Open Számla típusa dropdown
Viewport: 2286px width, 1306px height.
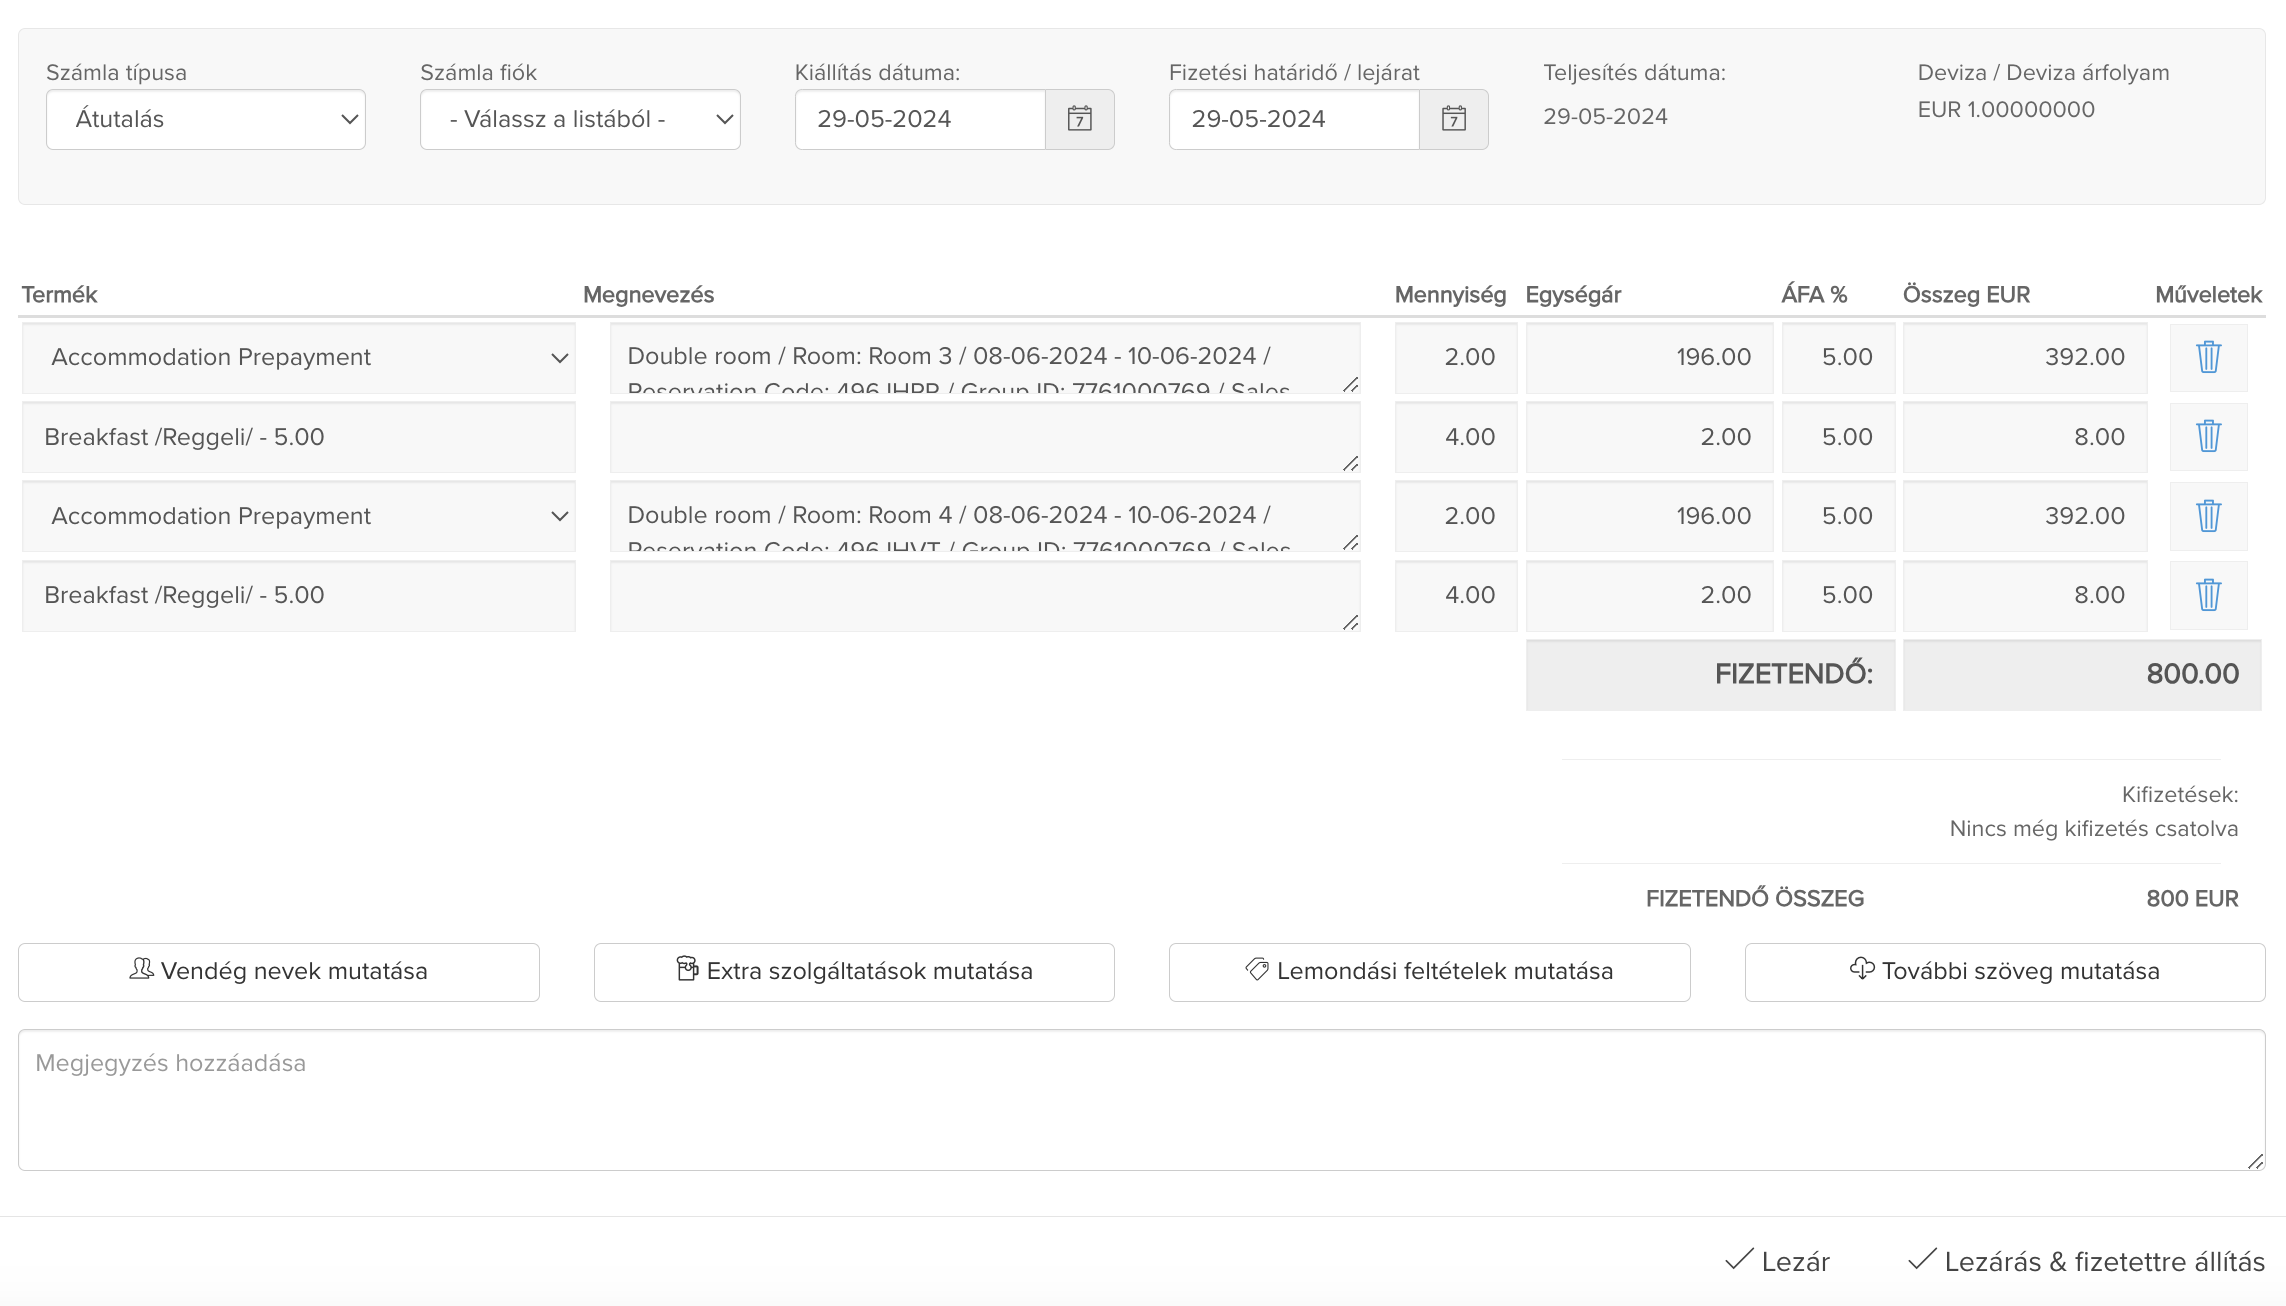pos(205,119)
